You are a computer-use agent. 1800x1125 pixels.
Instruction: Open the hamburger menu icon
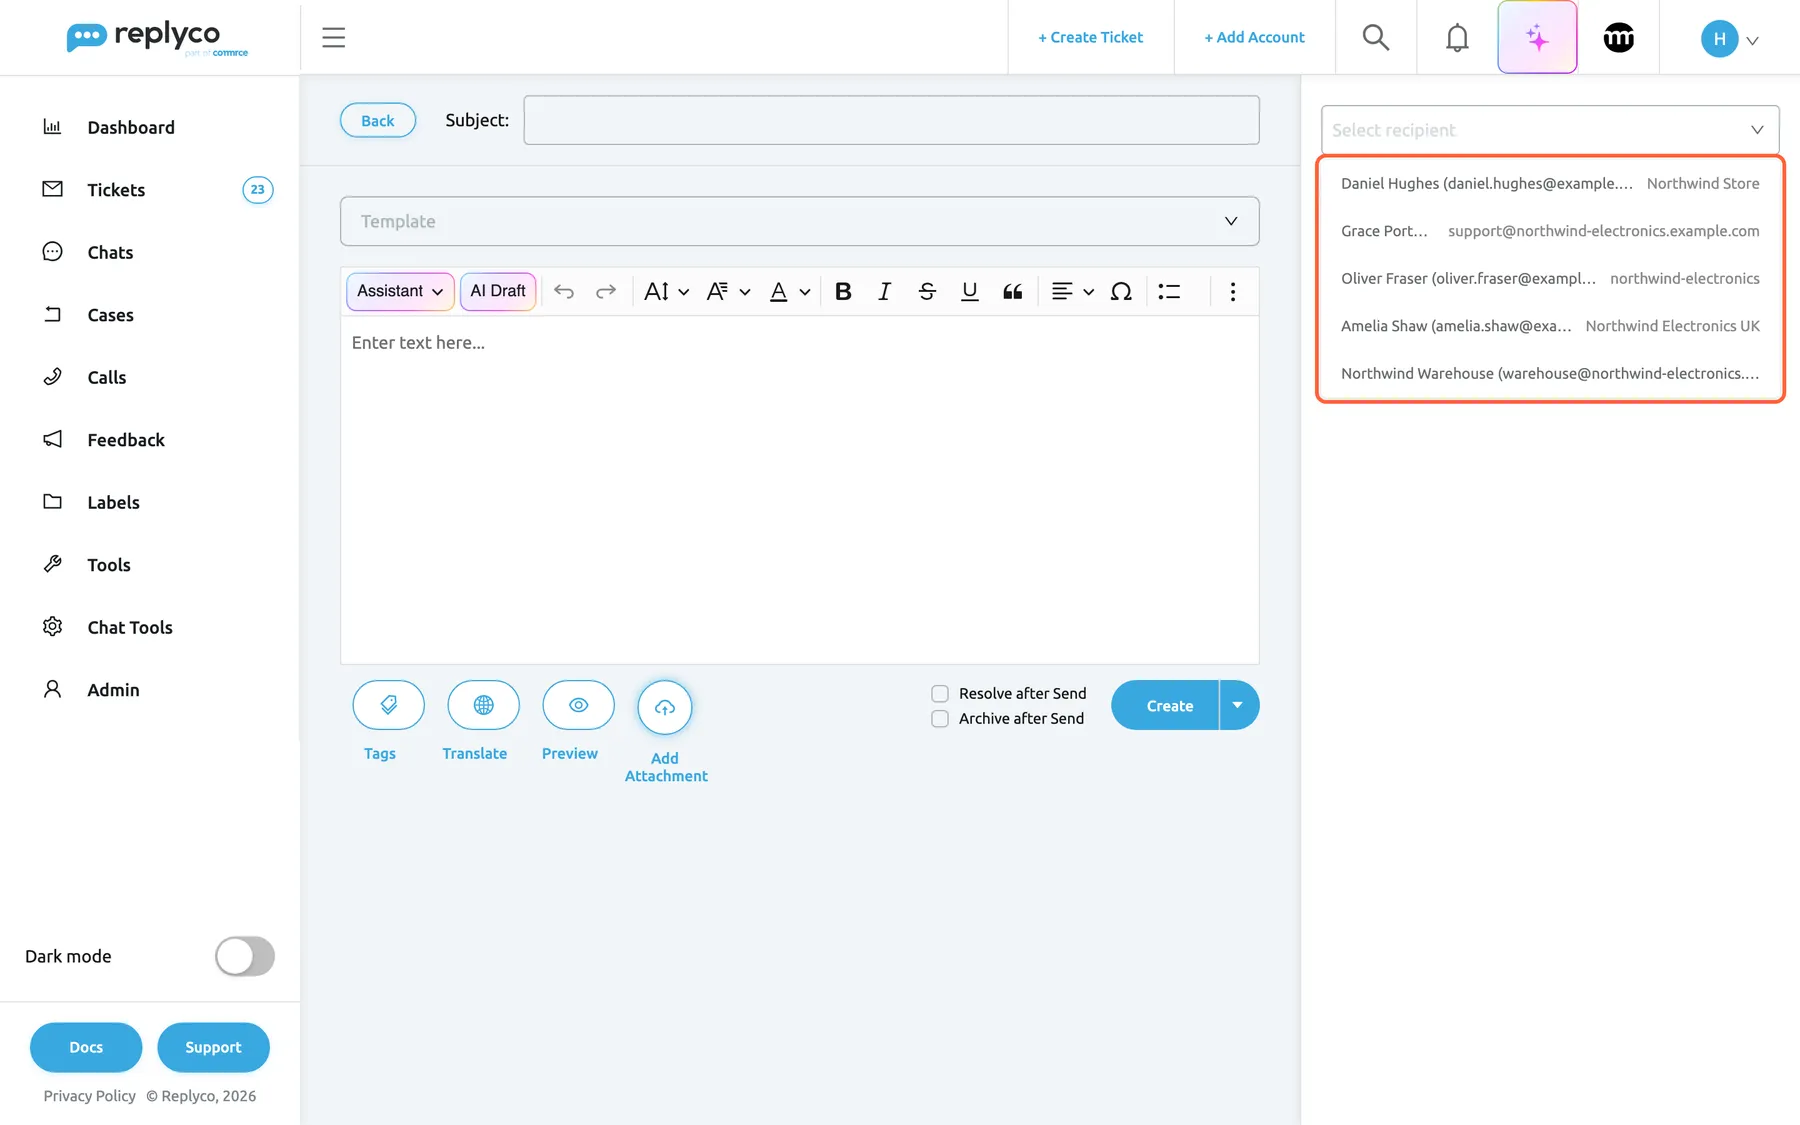click(333, 38)
